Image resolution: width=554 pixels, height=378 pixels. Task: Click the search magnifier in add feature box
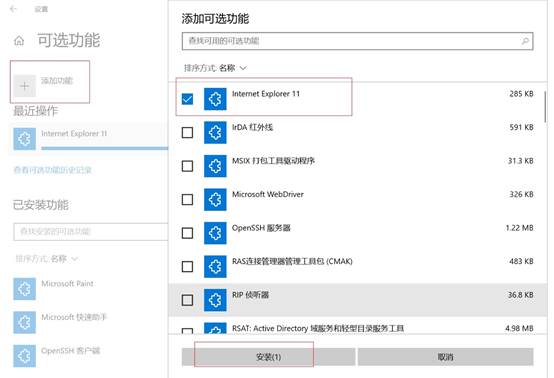pos(525,41)
